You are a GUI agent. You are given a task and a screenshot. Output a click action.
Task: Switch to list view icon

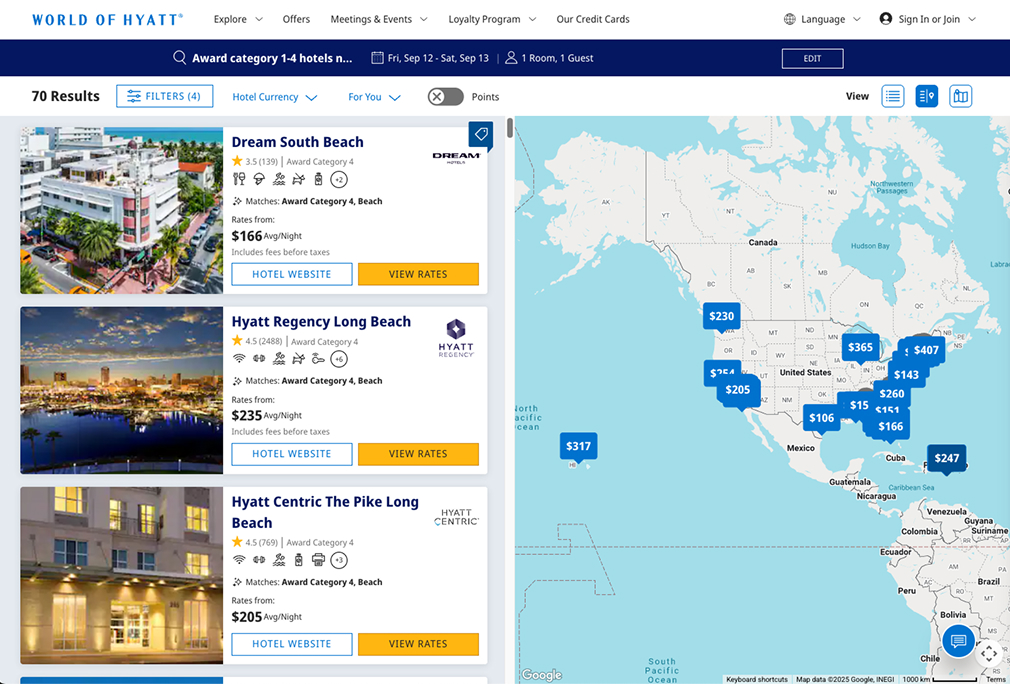pos(893,96)
